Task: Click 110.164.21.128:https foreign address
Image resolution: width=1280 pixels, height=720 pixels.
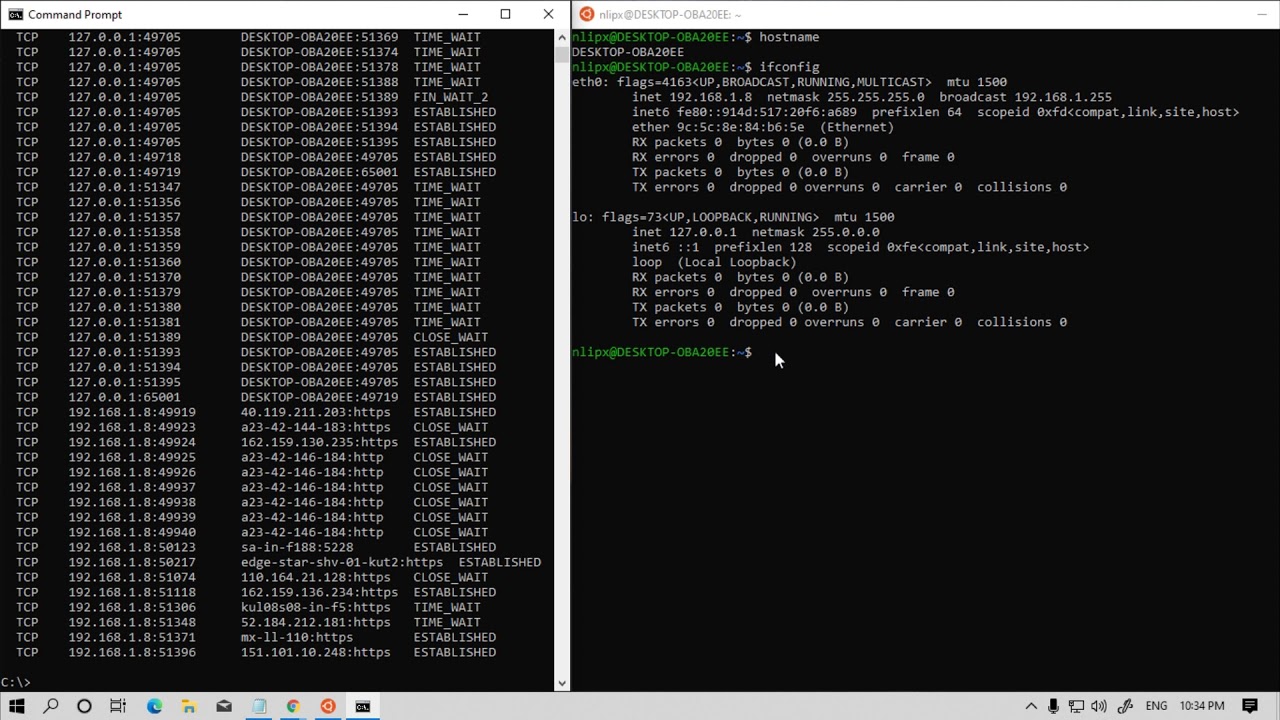Action: click(x=315, y=577)
